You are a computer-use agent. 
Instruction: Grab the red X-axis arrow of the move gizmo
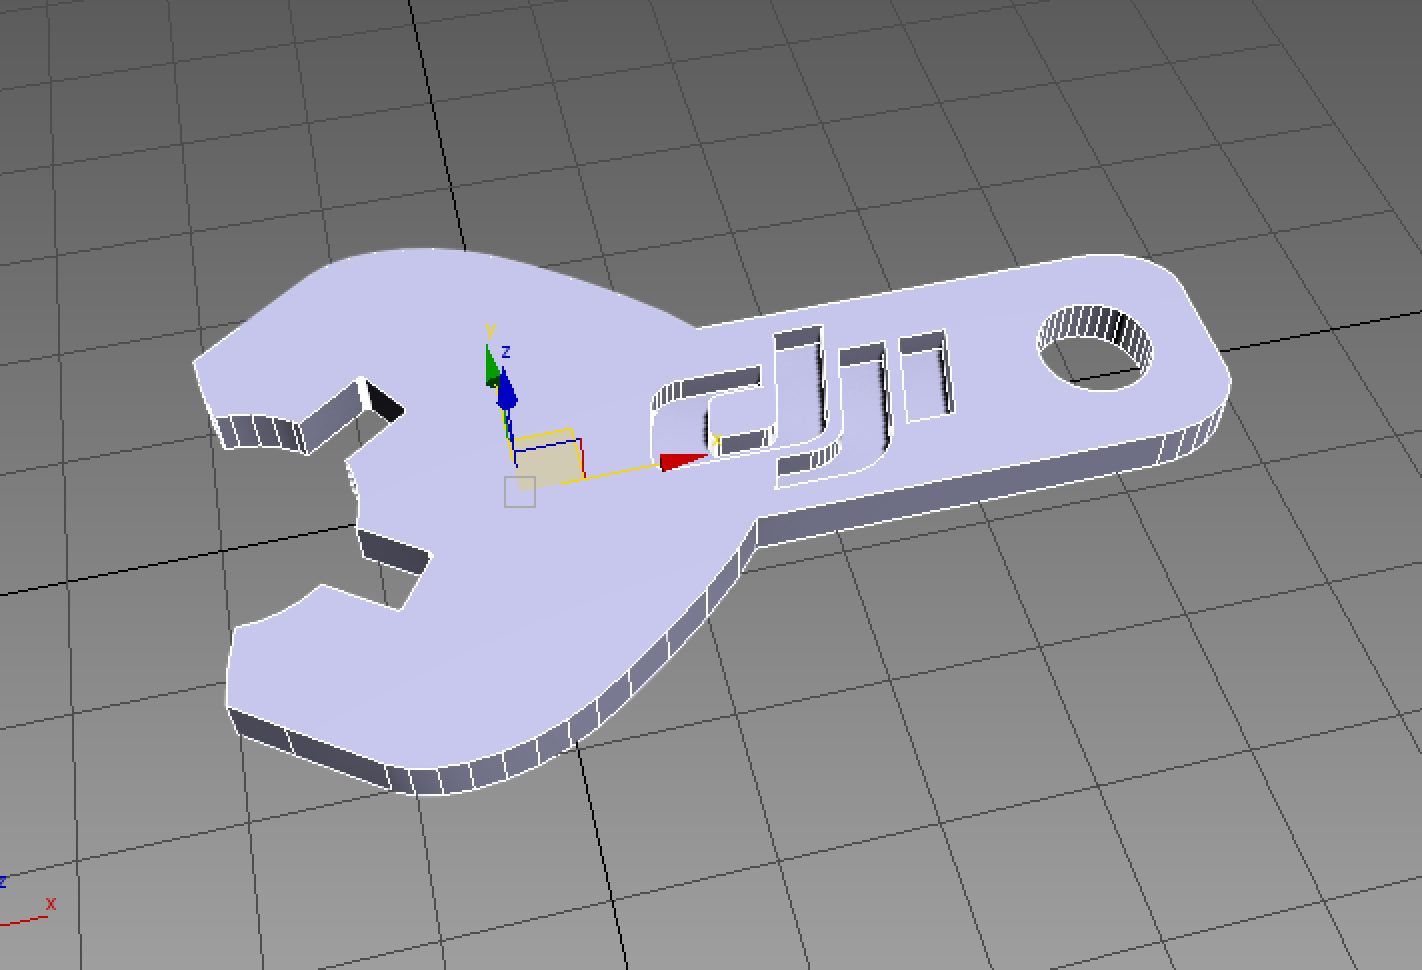pyautogui.click(x=682, y=461)
